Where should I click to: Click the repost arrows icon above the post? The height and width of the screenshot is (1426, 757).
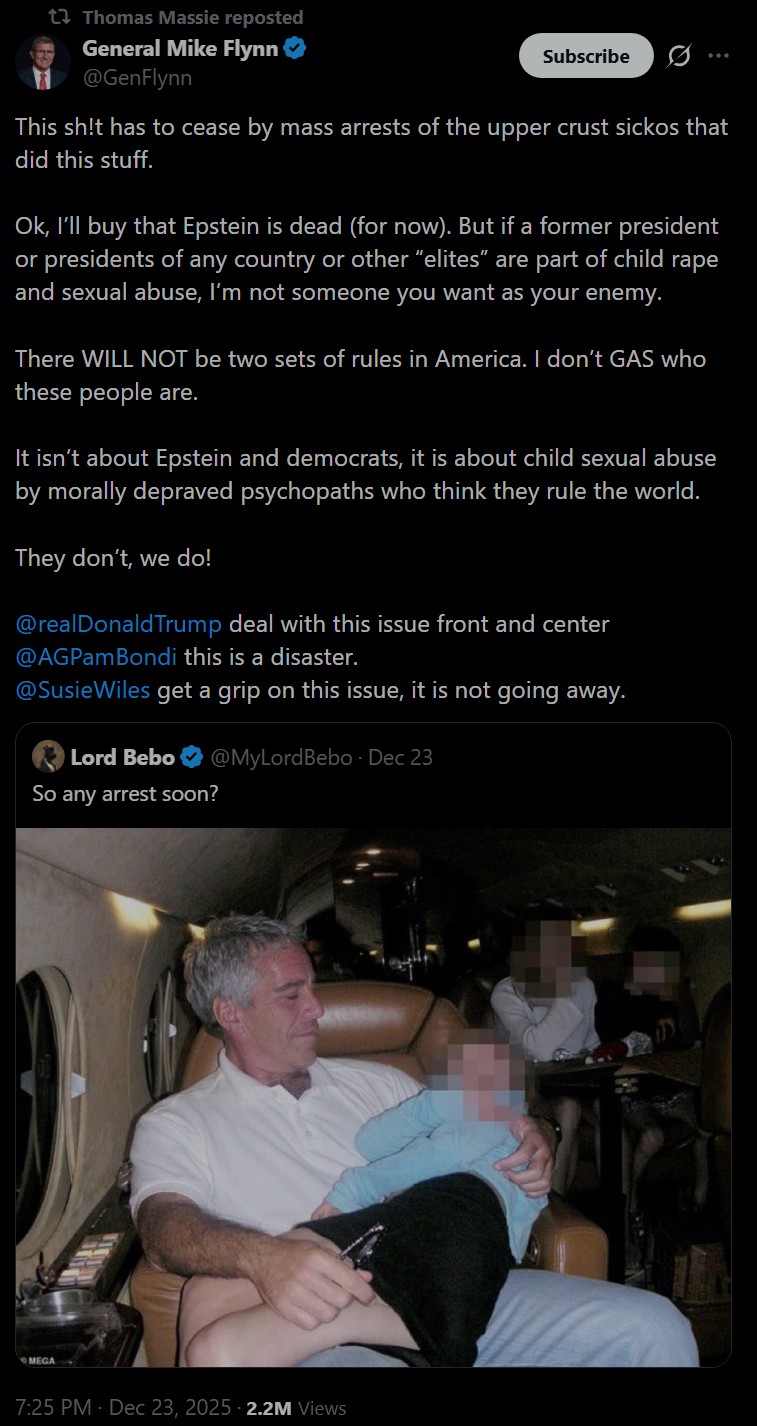(59, 17)
